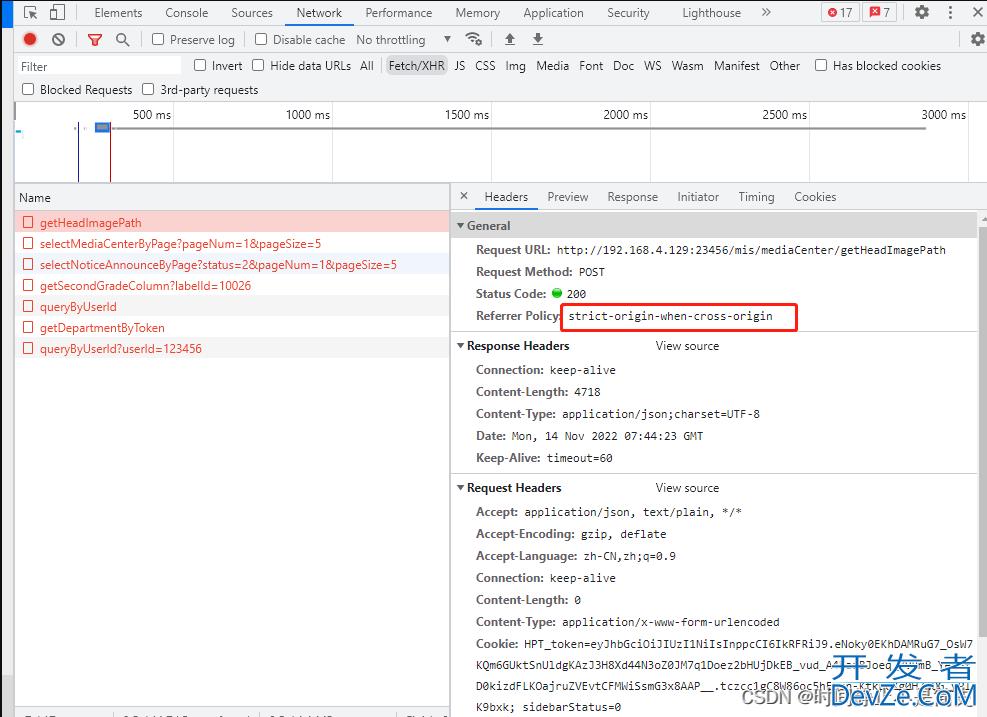
Task: Check Has blocked cookies checkbox
Action: coord(821,65)
